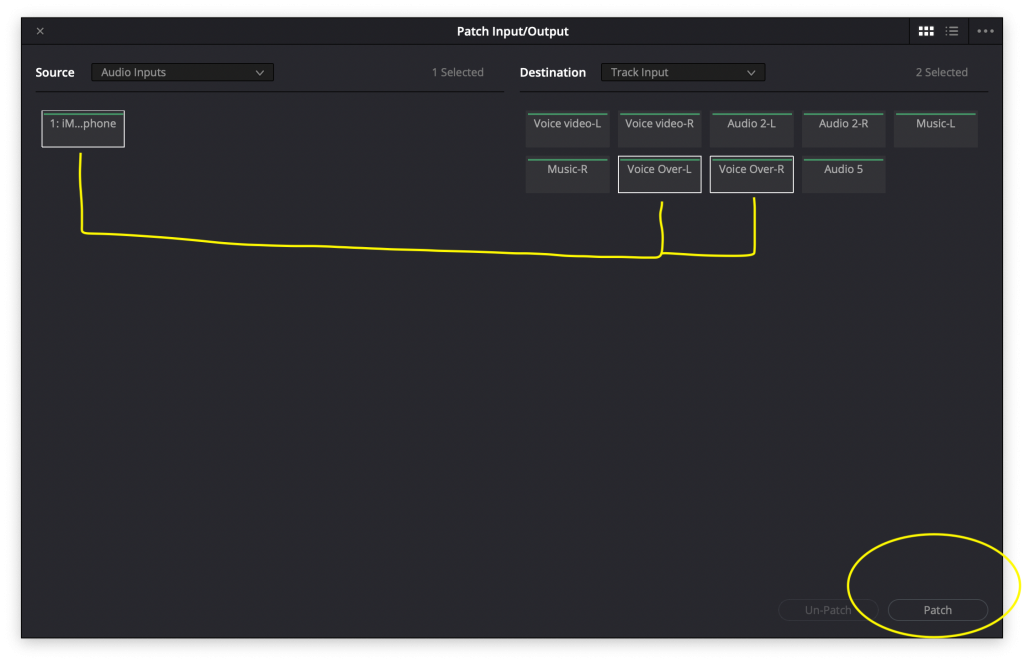Select the iM...phone source input tile
This screenshot has width=1024, height=663.
[83, 129]
